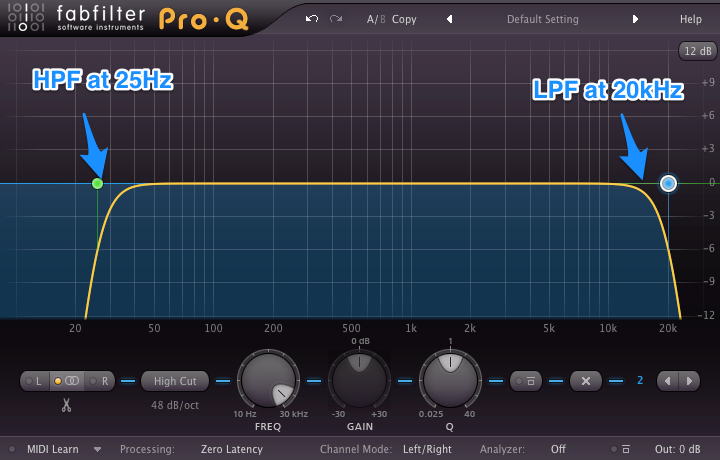Set band channel to Right only
Image resolution: width=720 pixels, height=460 pixels.
(100, 381)
